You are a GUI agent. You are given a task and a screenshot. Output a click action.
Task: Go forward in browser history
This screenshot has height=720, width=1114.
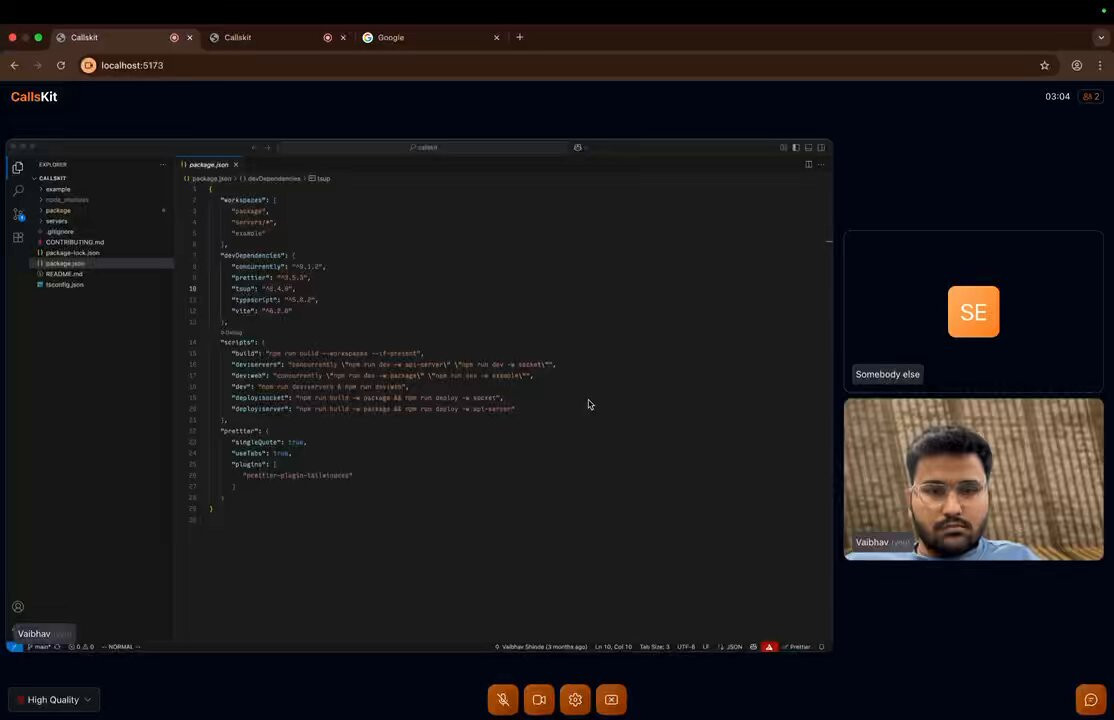(x=38, y=65)
